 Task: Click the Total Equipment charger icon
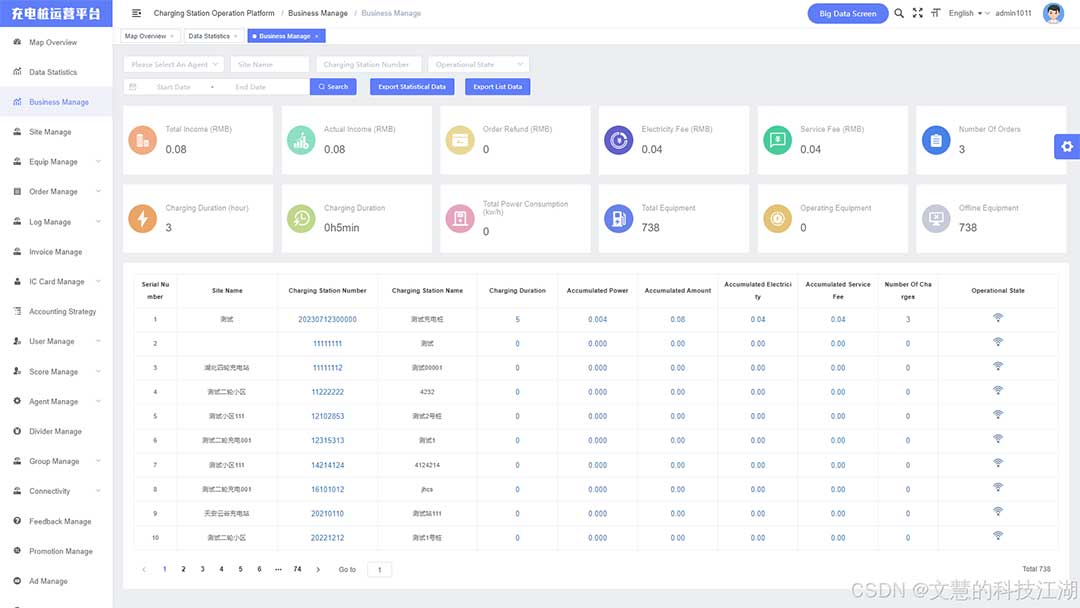coord(619,219)
